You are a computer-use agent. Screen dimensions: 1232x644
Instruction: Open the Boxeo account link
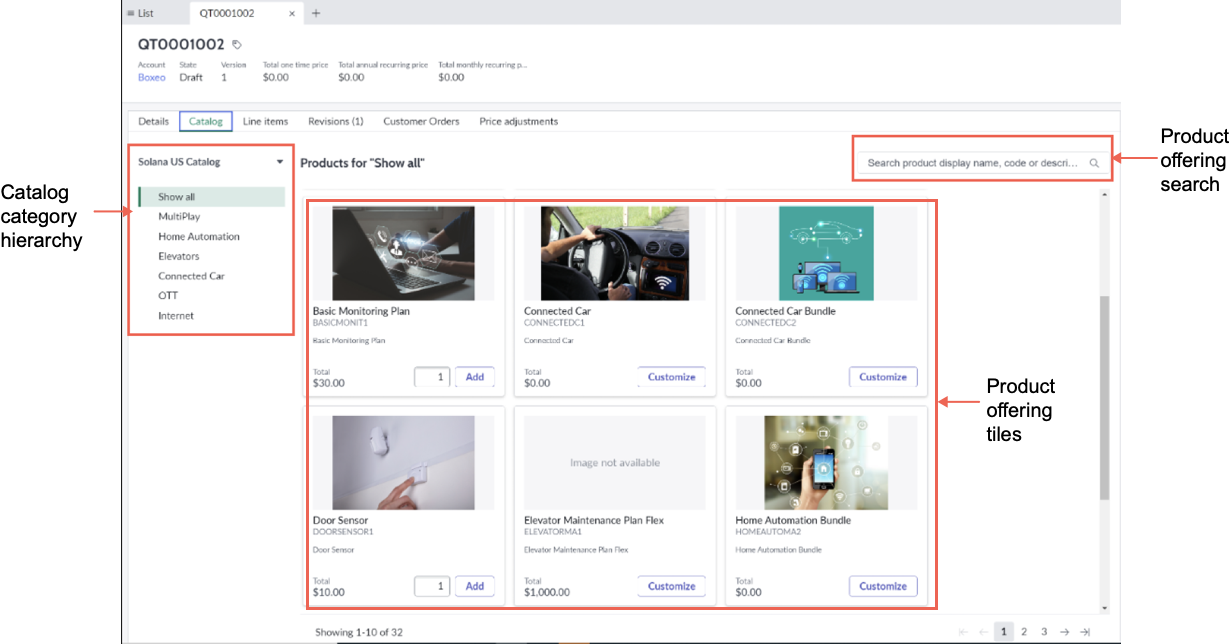pyautogui.click(x=151, y=77)
